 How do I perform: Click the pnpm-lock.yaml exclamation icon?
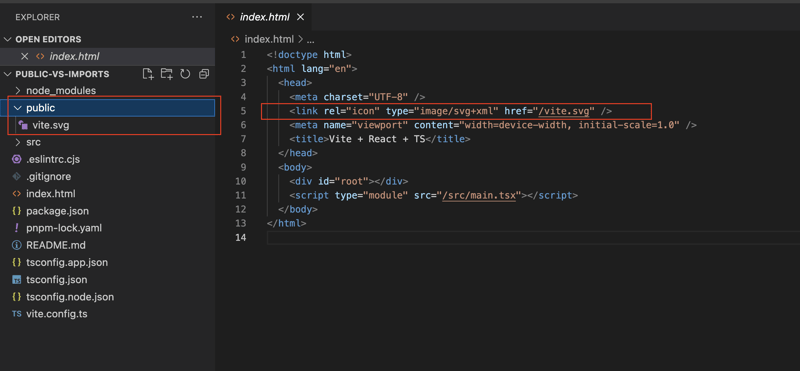point(16,228)
